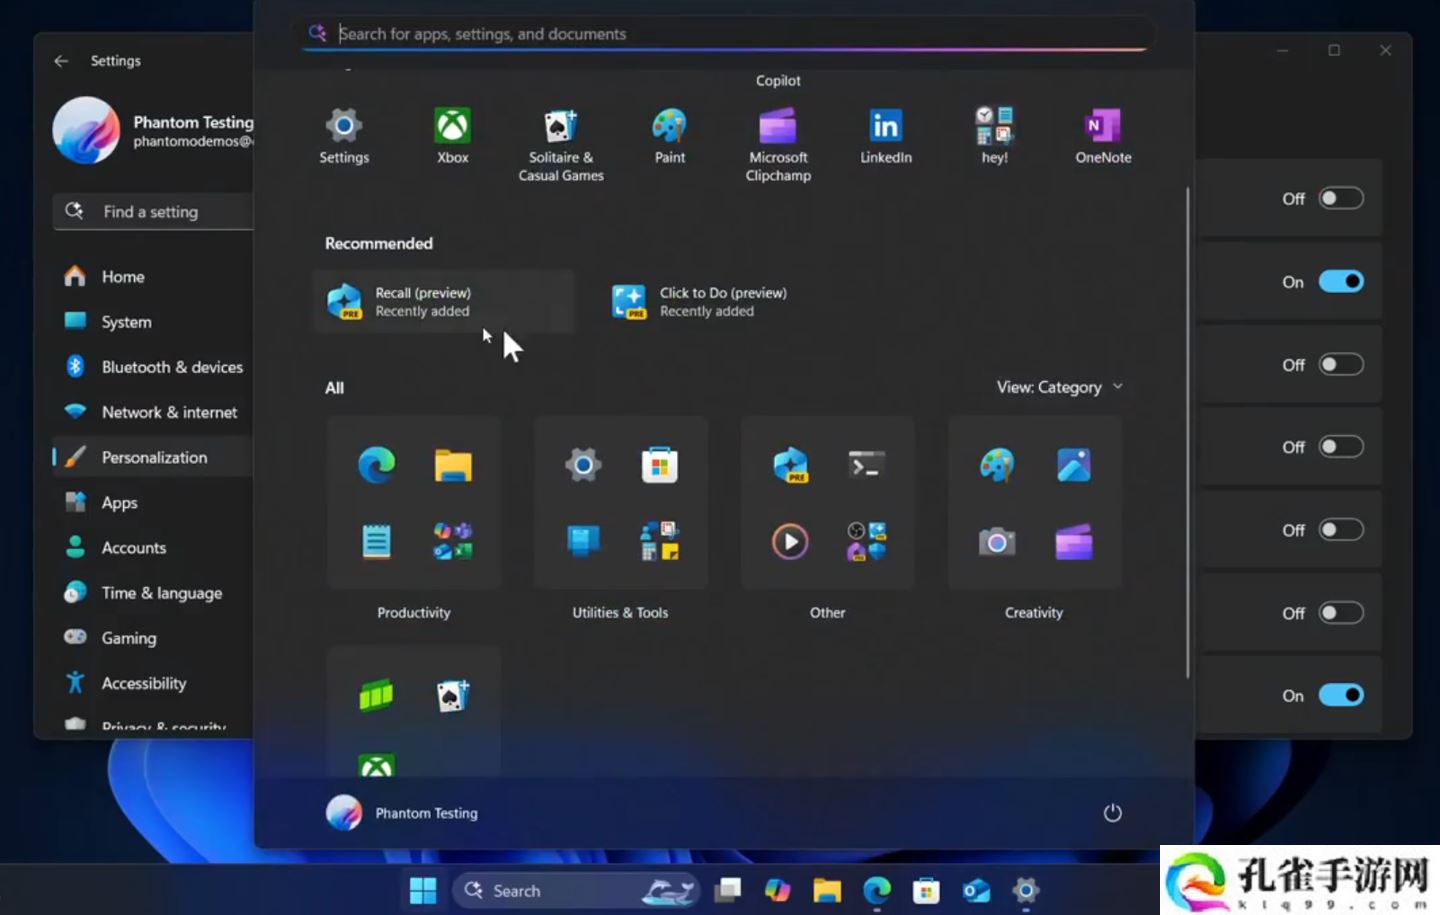Click the taskbar Search box
Screen dimensions: 1440x915
pyautogui.click(x=577, y=890)
